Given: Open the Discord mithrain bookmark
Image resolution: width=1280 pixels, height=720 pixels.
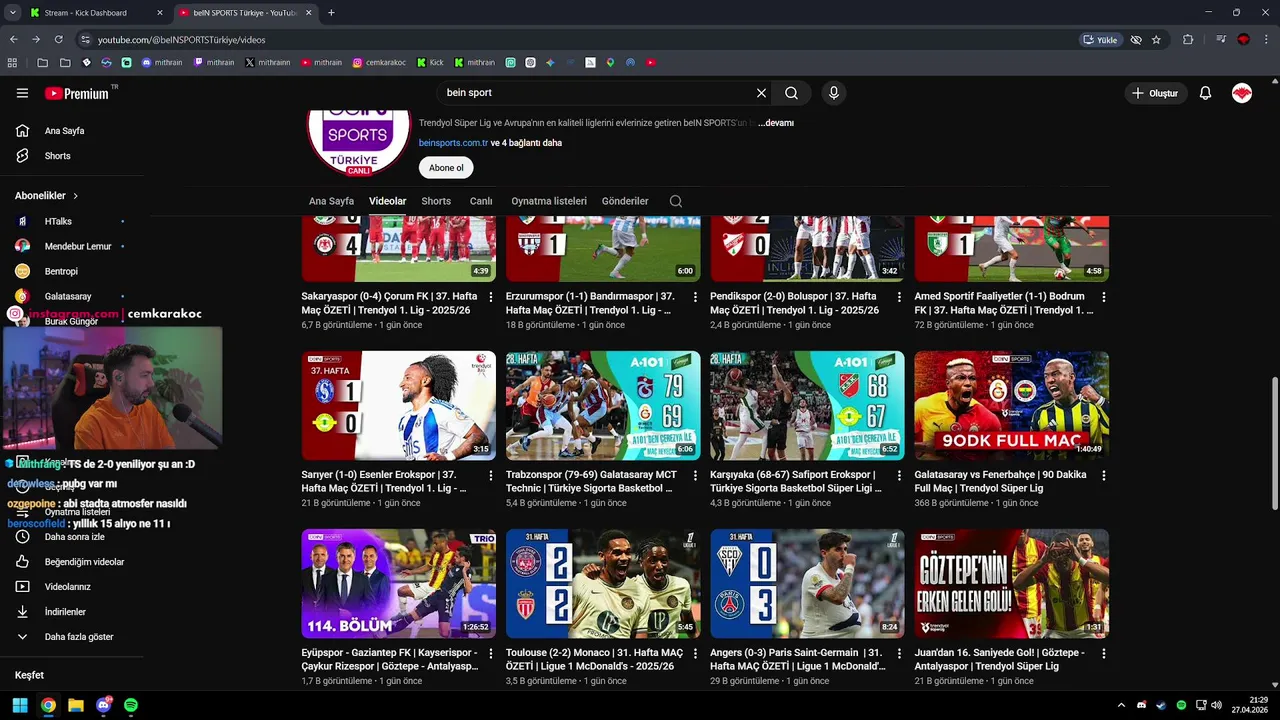Looking at the screenshot, I should (163, 62).
